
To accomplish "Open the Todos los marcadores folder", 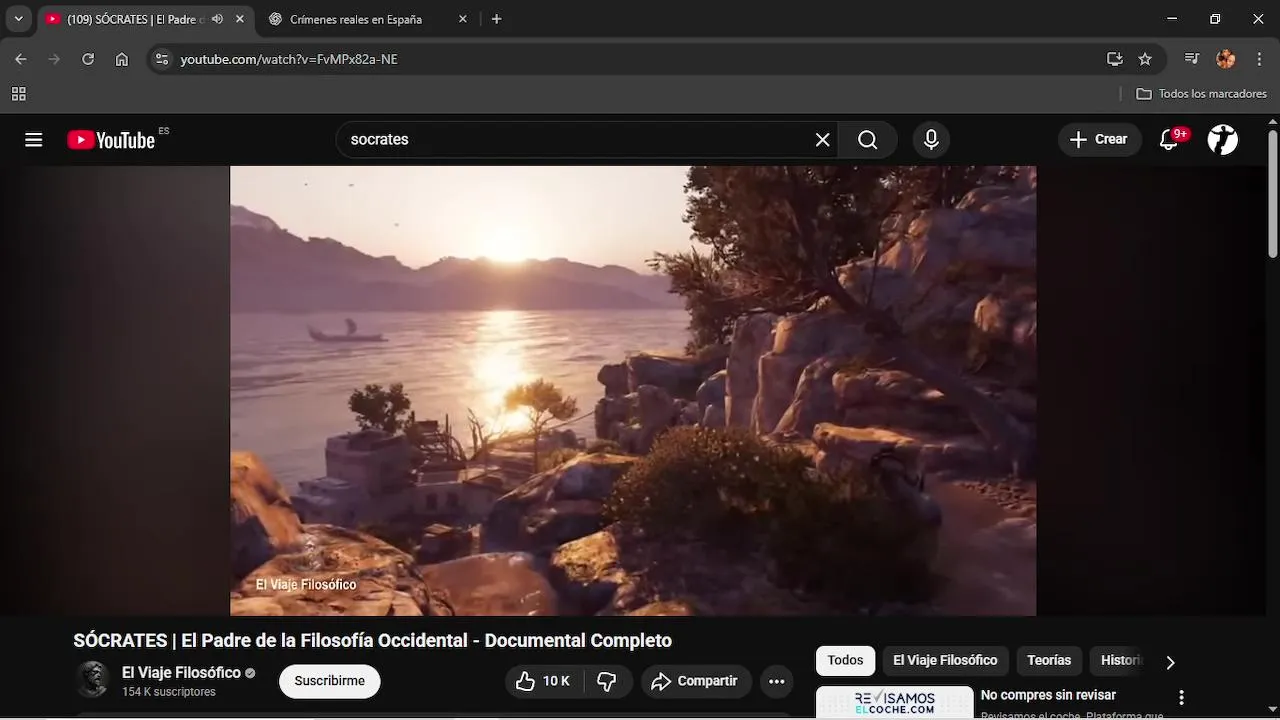I will click(x=1202, y=94).
